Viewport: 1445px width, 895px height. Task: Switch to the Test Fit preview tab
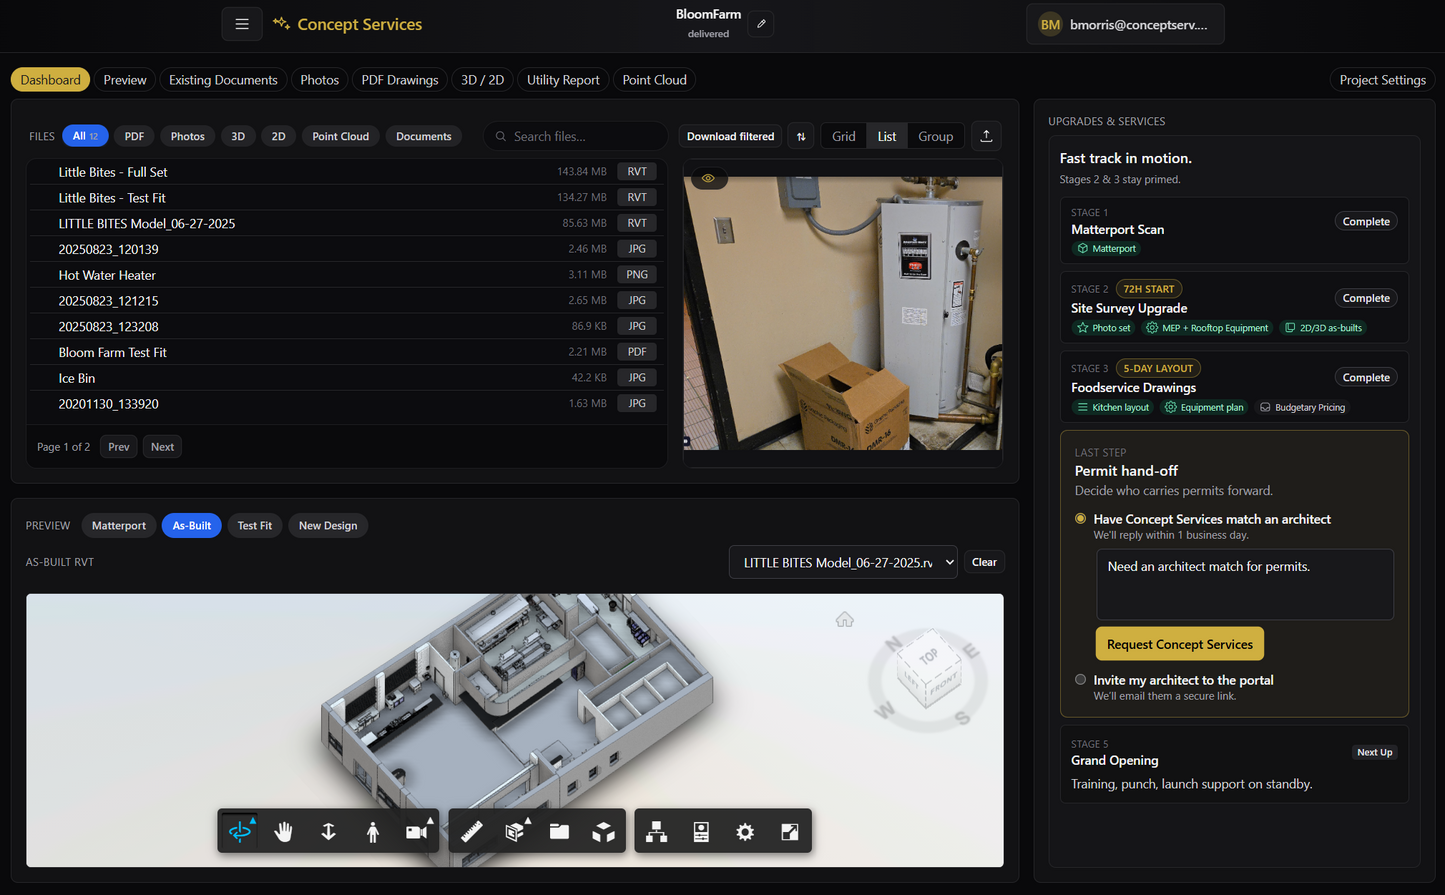(254, 526)
